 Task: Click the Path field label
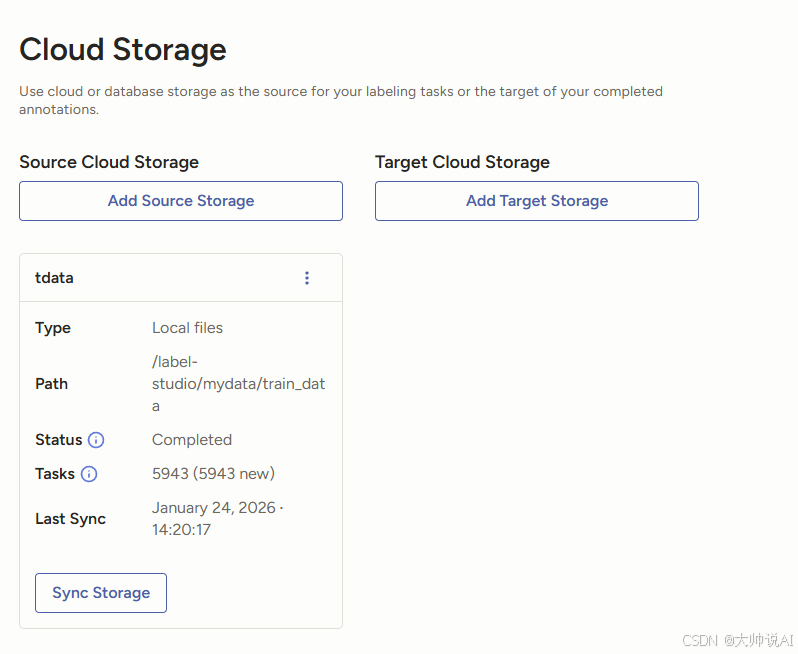click(x=51, y=384)
